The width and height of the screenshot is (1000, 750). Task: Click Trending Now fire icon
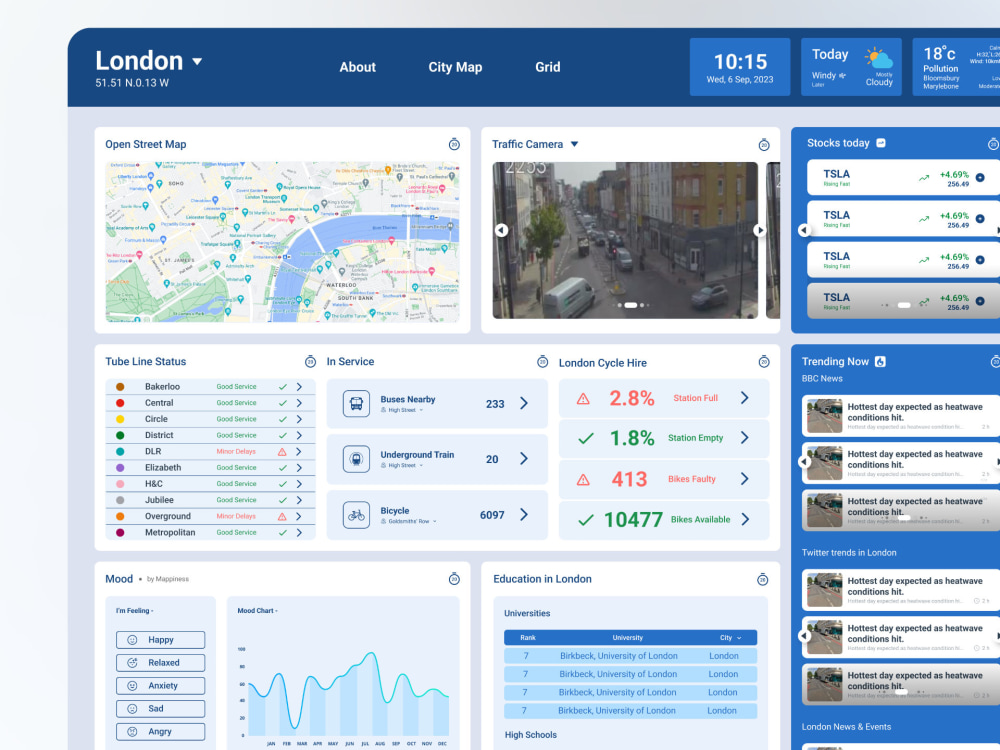[880, 362]
